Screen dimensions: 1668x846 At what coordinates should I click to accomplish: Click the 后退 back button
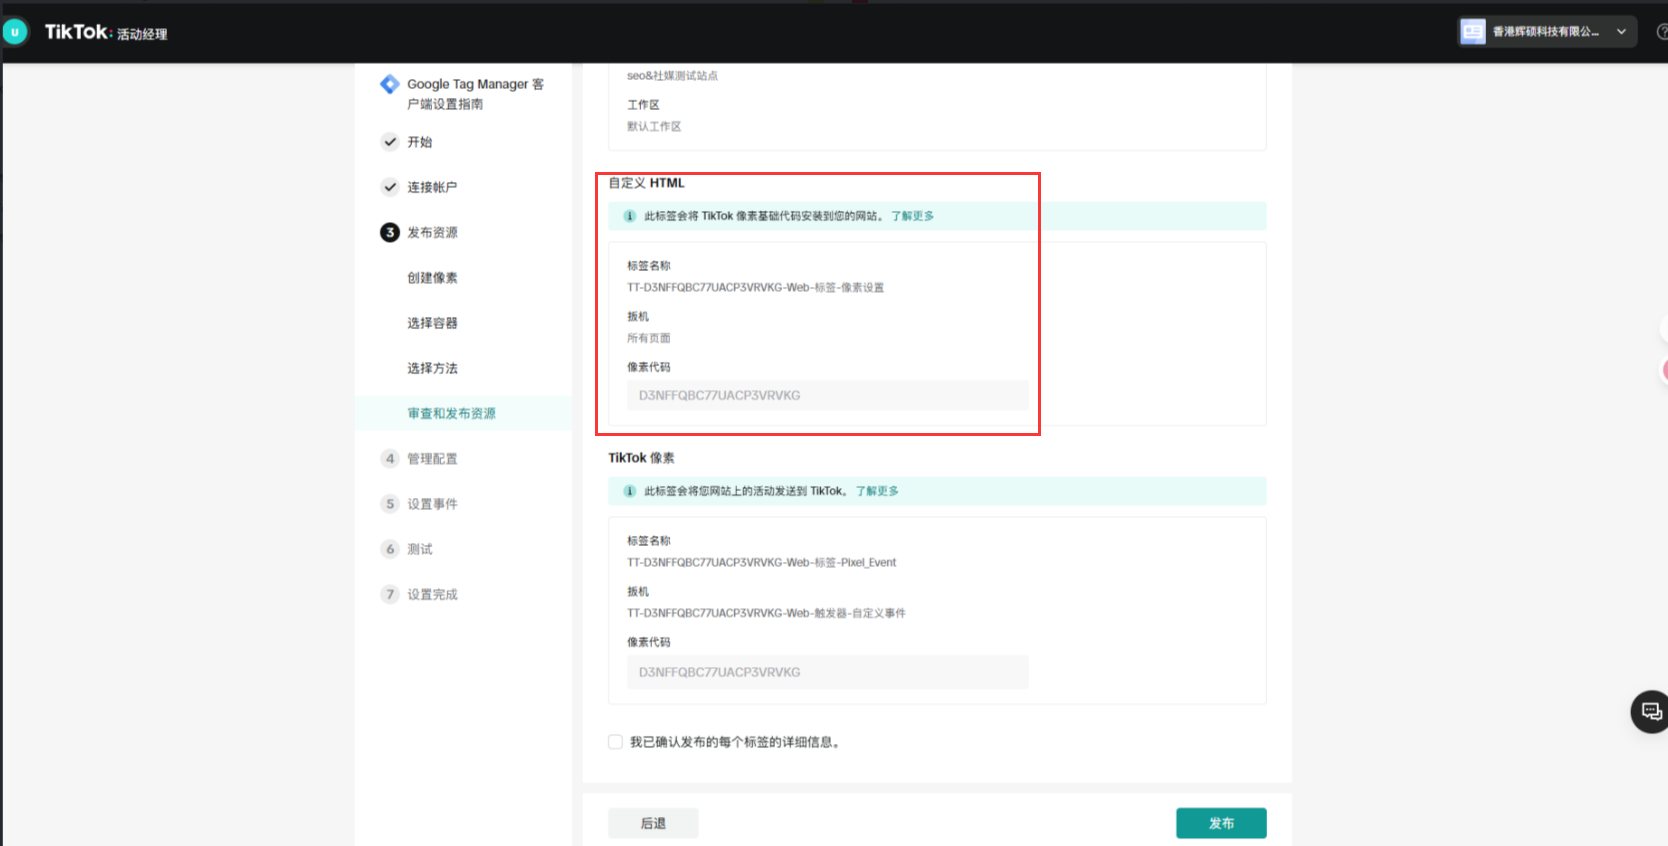coord(653,823)
